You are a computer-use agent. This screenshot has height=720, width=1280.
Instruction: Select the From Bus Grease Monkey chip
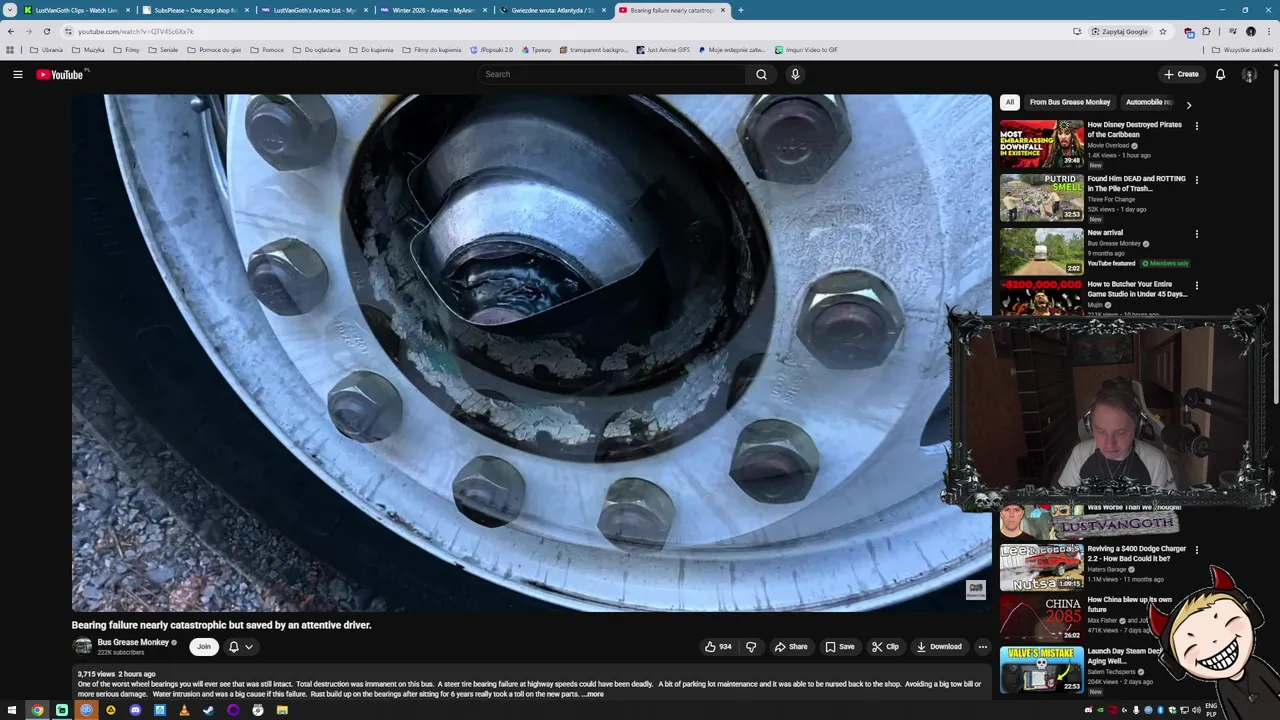pyautogui.click(x=1070, y=102)
